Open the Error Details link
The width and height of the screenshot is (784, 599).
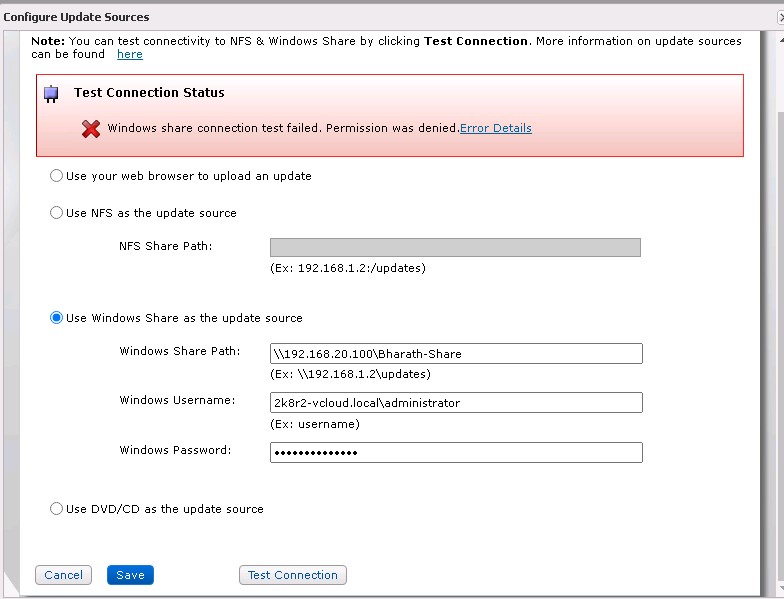pyautogui.click(x=495, y=128)
